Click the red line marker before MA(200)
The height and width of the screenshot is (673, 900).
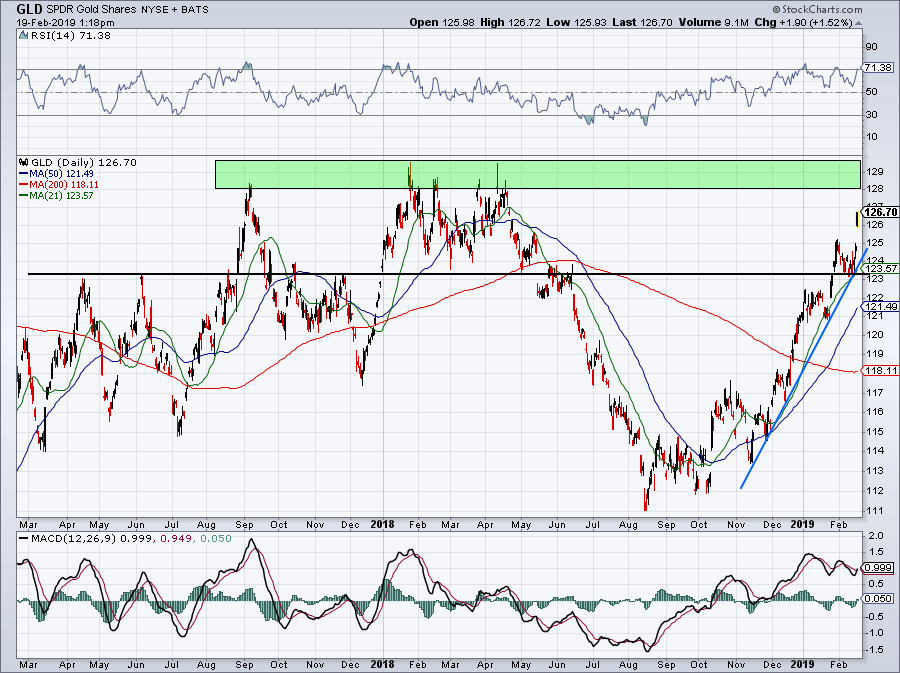[x=24, y=185]
